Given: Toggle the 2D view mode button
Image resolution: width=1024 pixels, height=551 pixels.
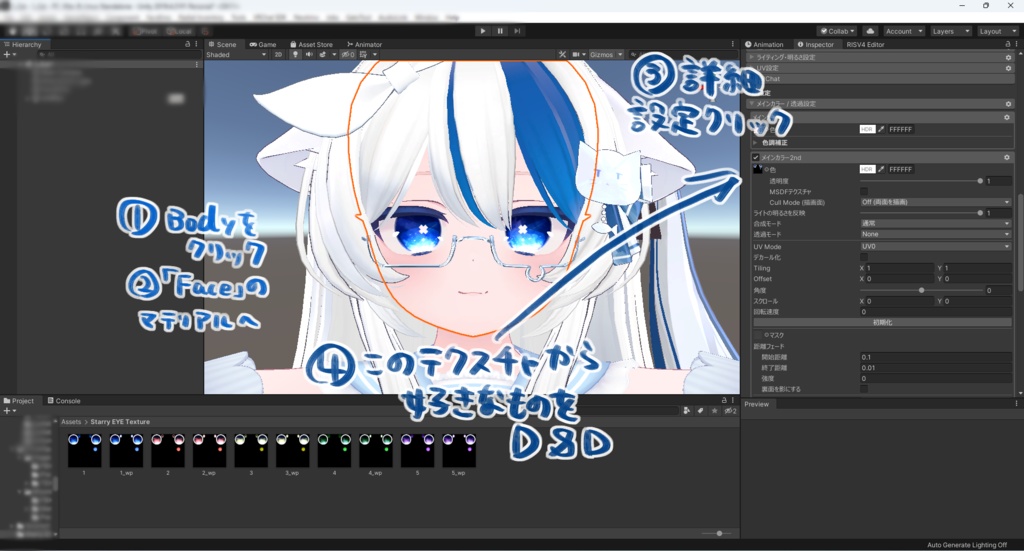Looking at the screenshot, I should pos(278,55).
